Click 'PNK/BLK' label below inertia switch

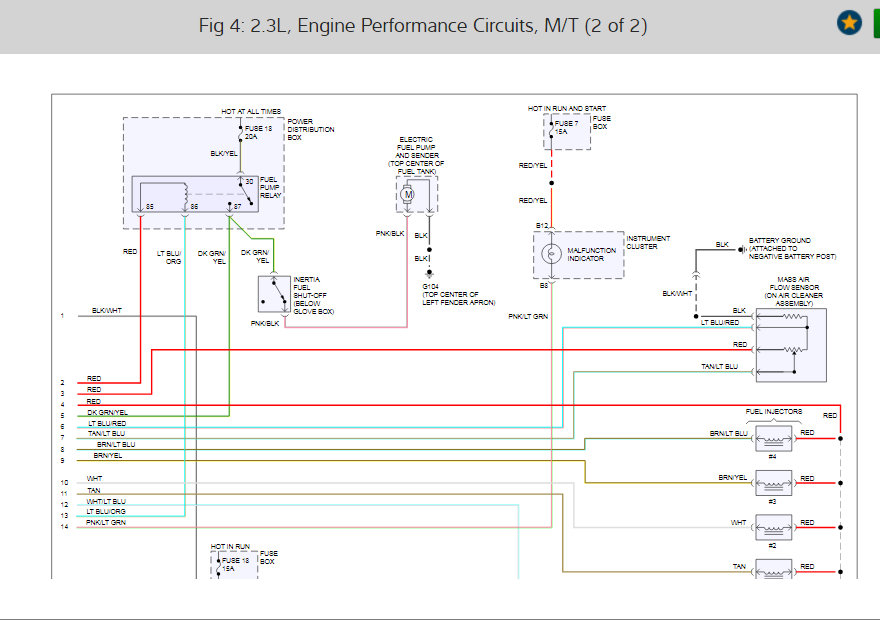[x=265, y=324]
